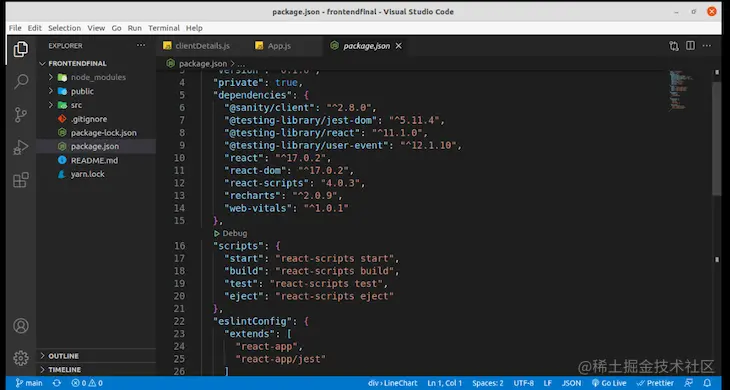730x390 pixels.
Task: Click the "recharts" dependency line
Action: (284, 195)
